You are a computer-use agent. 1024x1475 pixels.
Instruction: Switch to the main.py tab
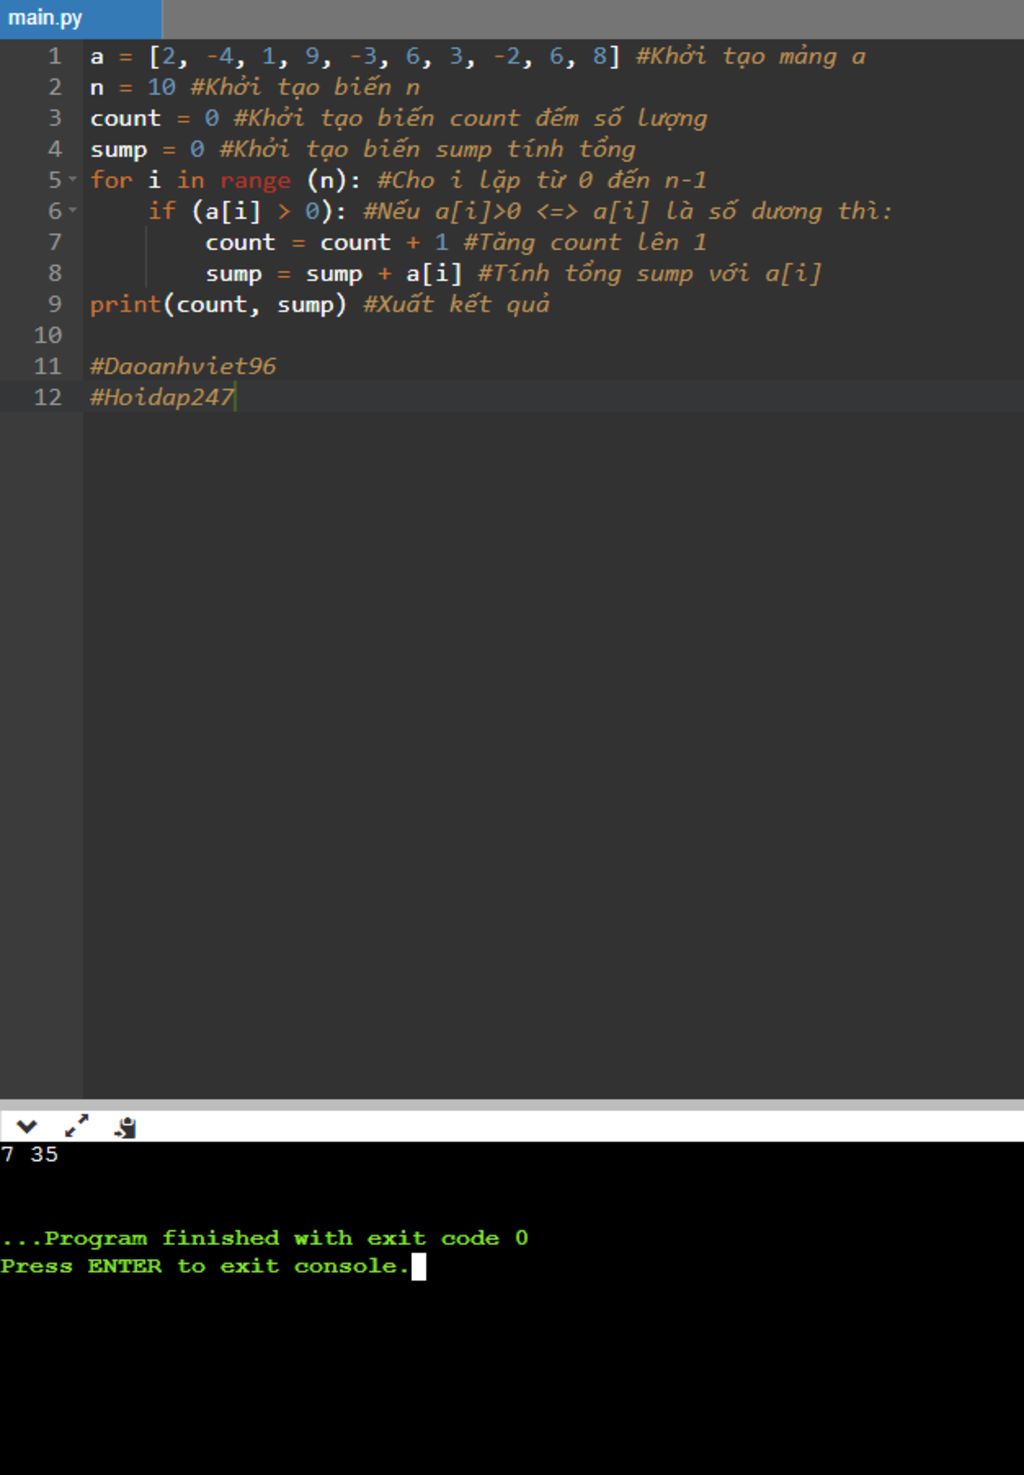80,18
